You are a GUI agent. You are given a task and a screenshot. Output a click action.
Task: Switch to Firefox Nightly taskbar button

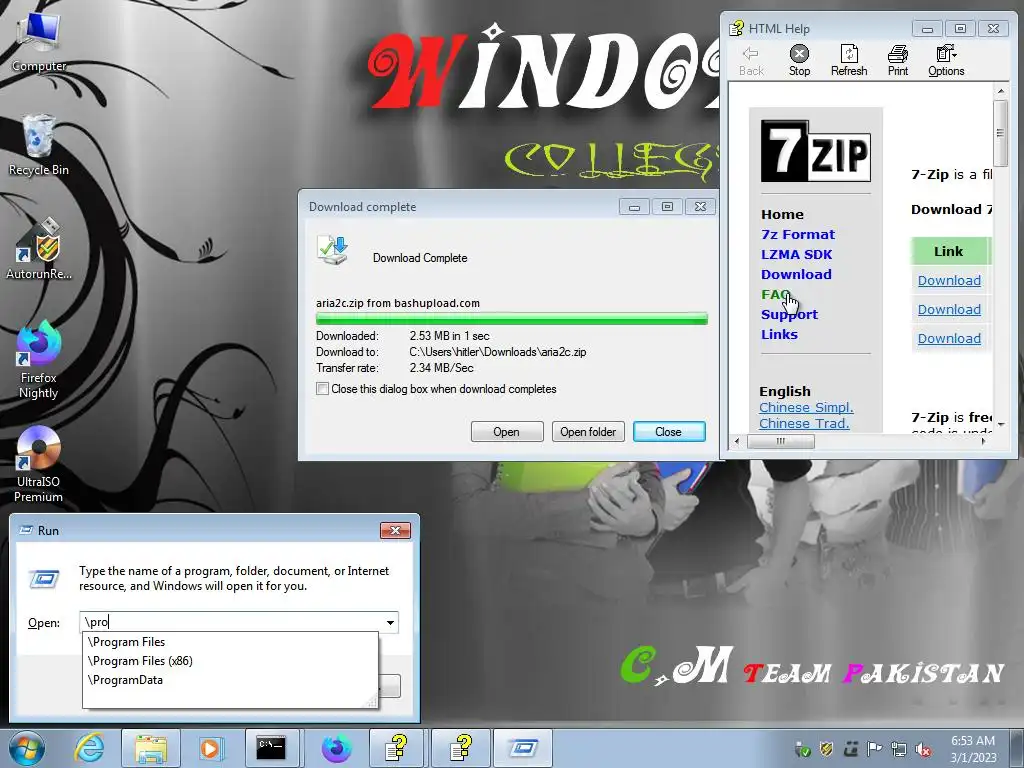336,748
